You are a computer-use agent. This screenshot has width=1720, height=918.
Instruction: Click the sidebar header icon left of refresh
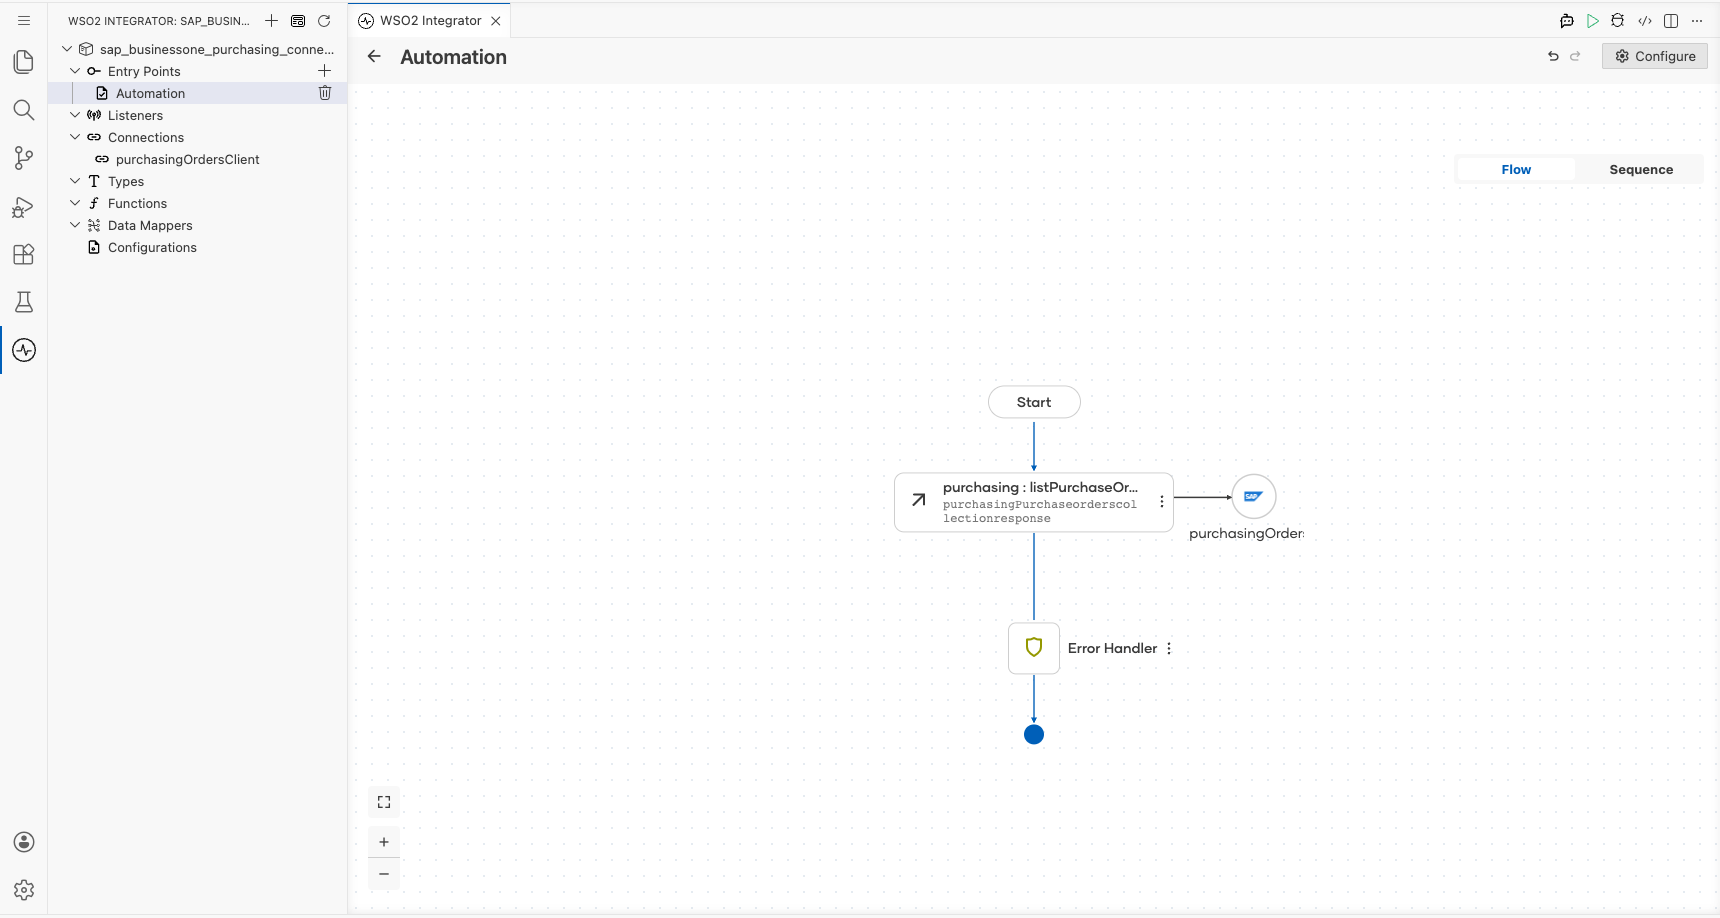point(298,21)
